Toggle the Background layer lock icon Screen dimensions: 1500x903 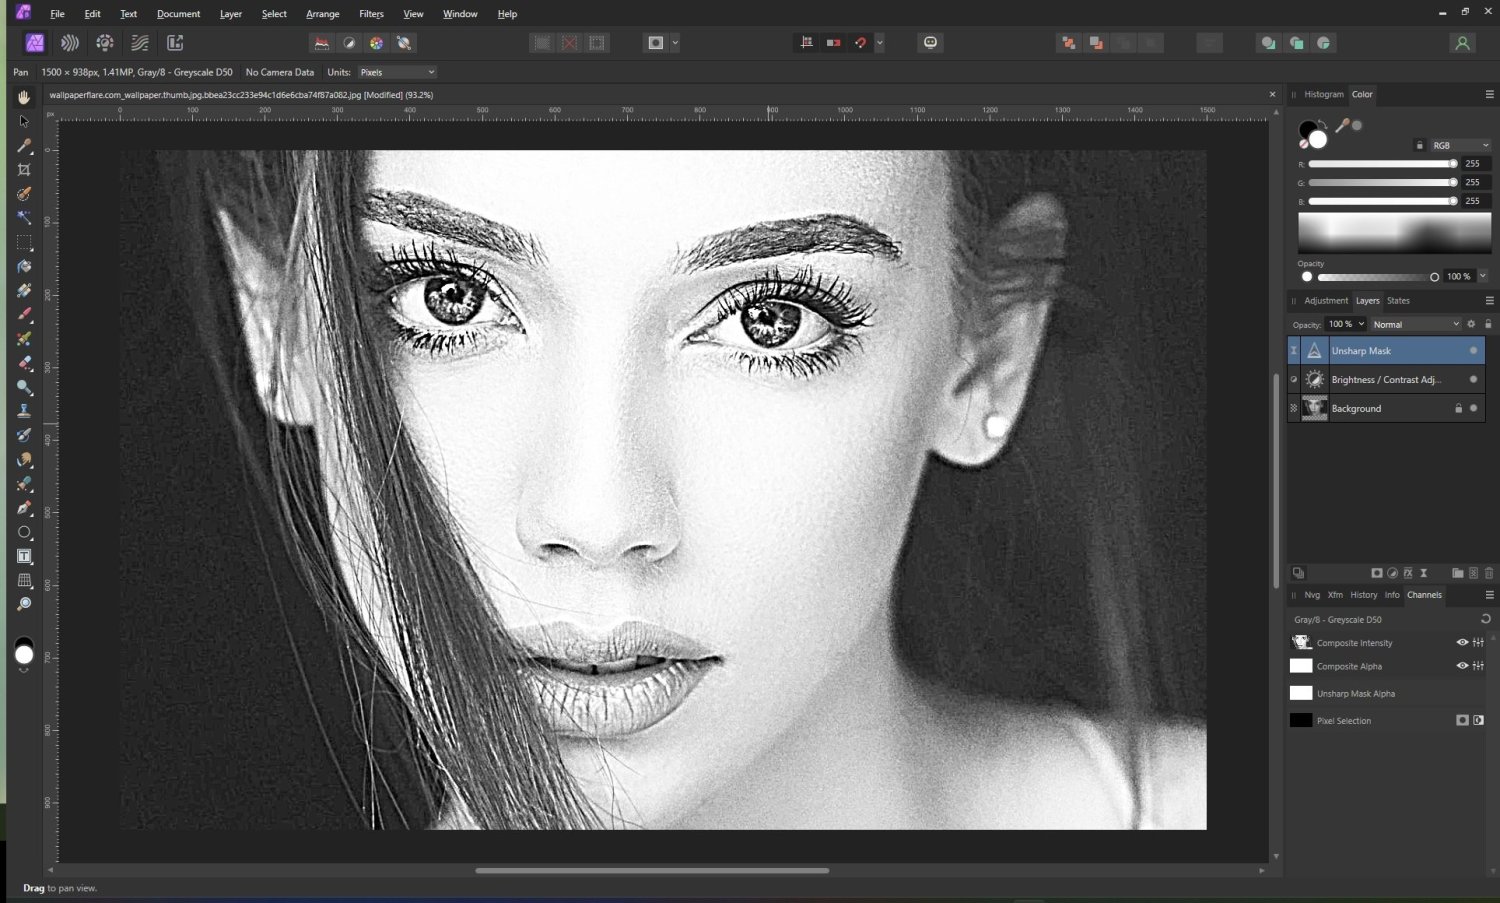(1458, 408)
